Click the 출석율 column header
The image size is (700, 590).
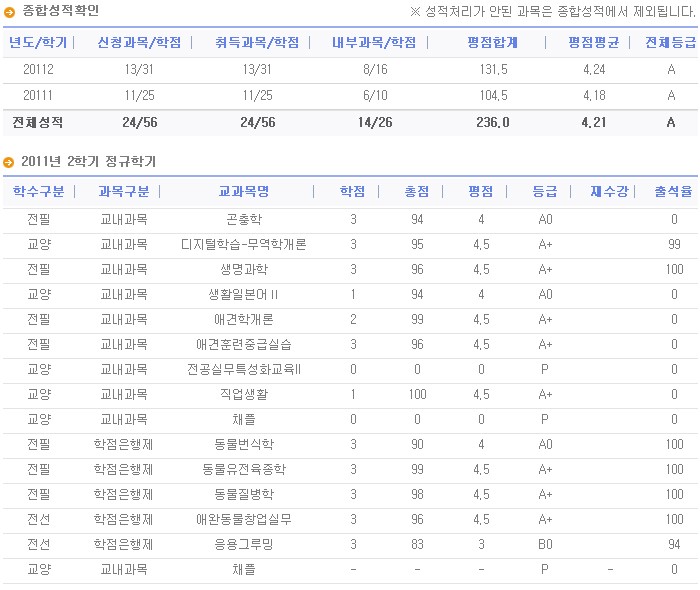673,192
